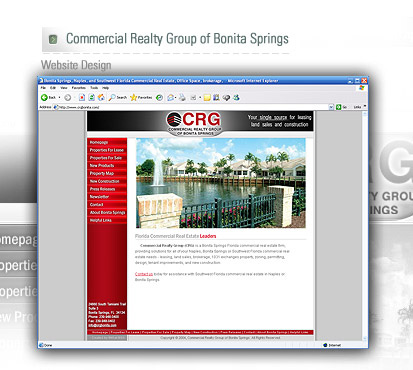Click the Done status icon
This screenshot has height=370, width=413.
coord(41,345)
